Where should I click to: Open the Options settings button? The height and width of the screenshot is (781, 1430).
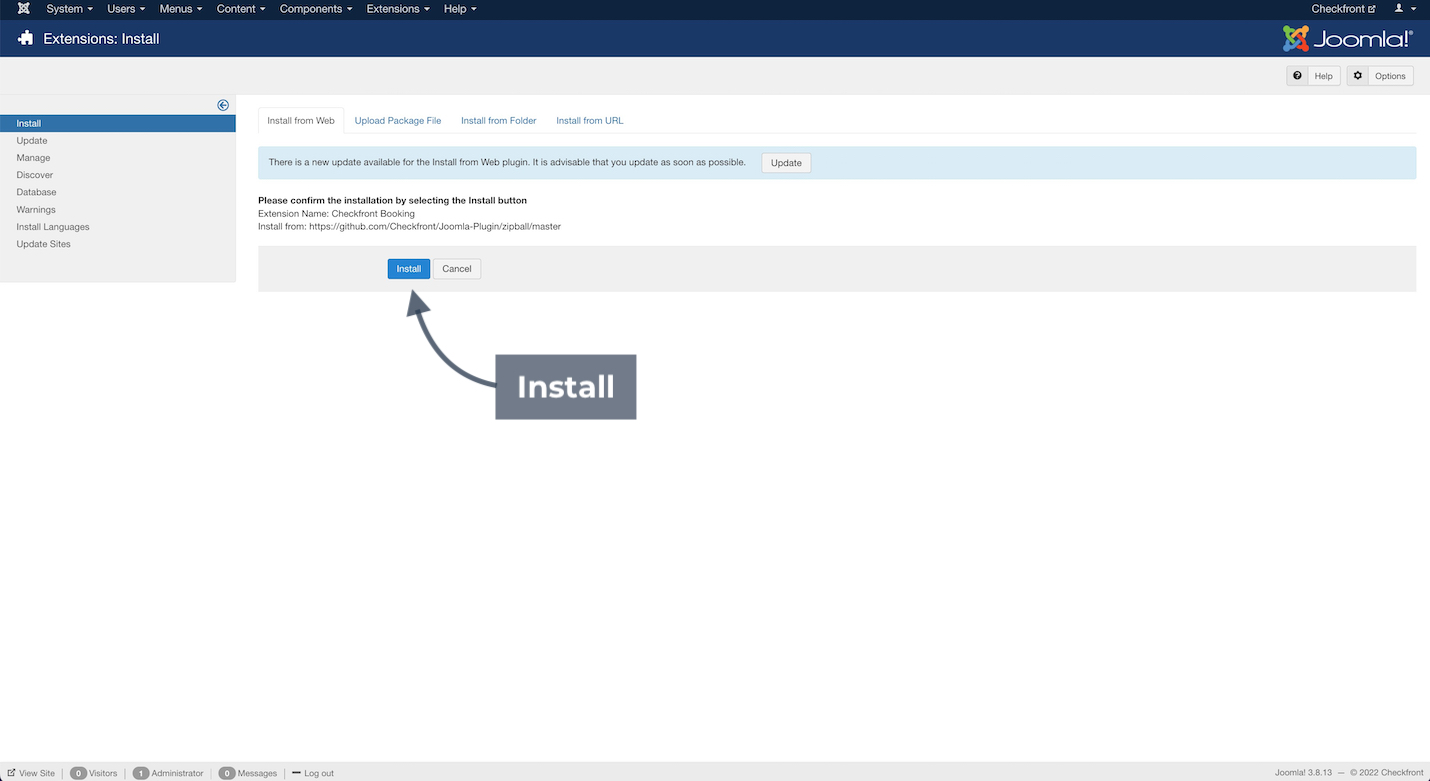pos(1380,76)
